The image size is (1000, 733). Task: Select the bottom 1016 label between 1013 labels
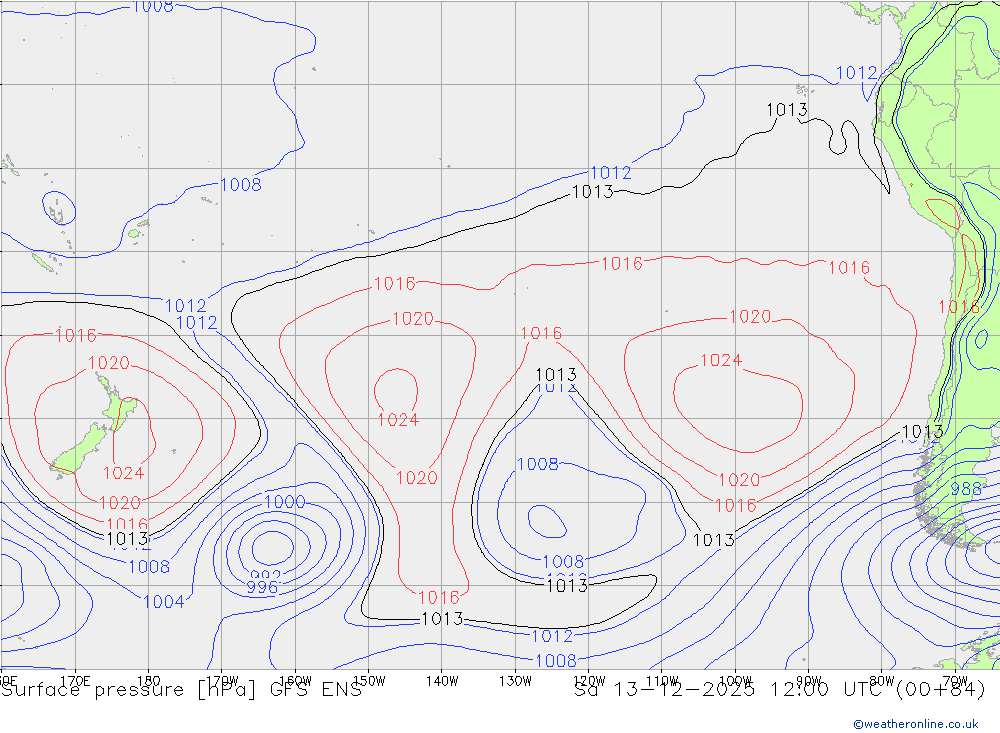(439, 598)
